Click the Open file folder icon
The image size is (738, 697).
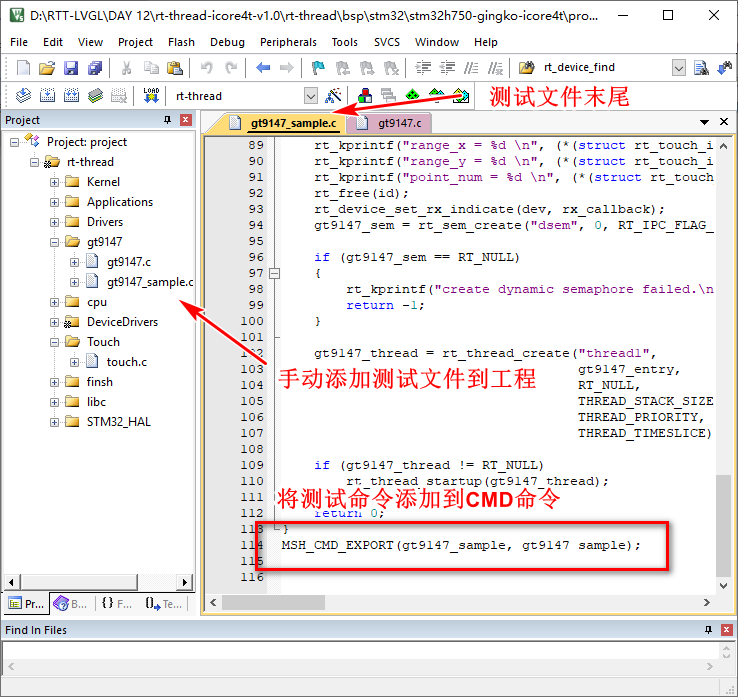[x=47, y=68]
